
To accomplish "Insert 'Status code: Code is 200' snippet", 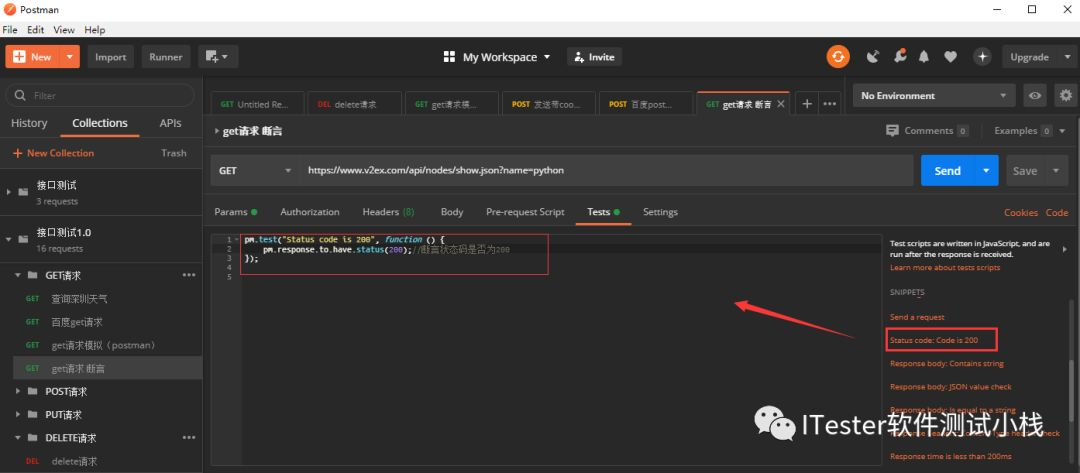I will (x=934, y=340).
